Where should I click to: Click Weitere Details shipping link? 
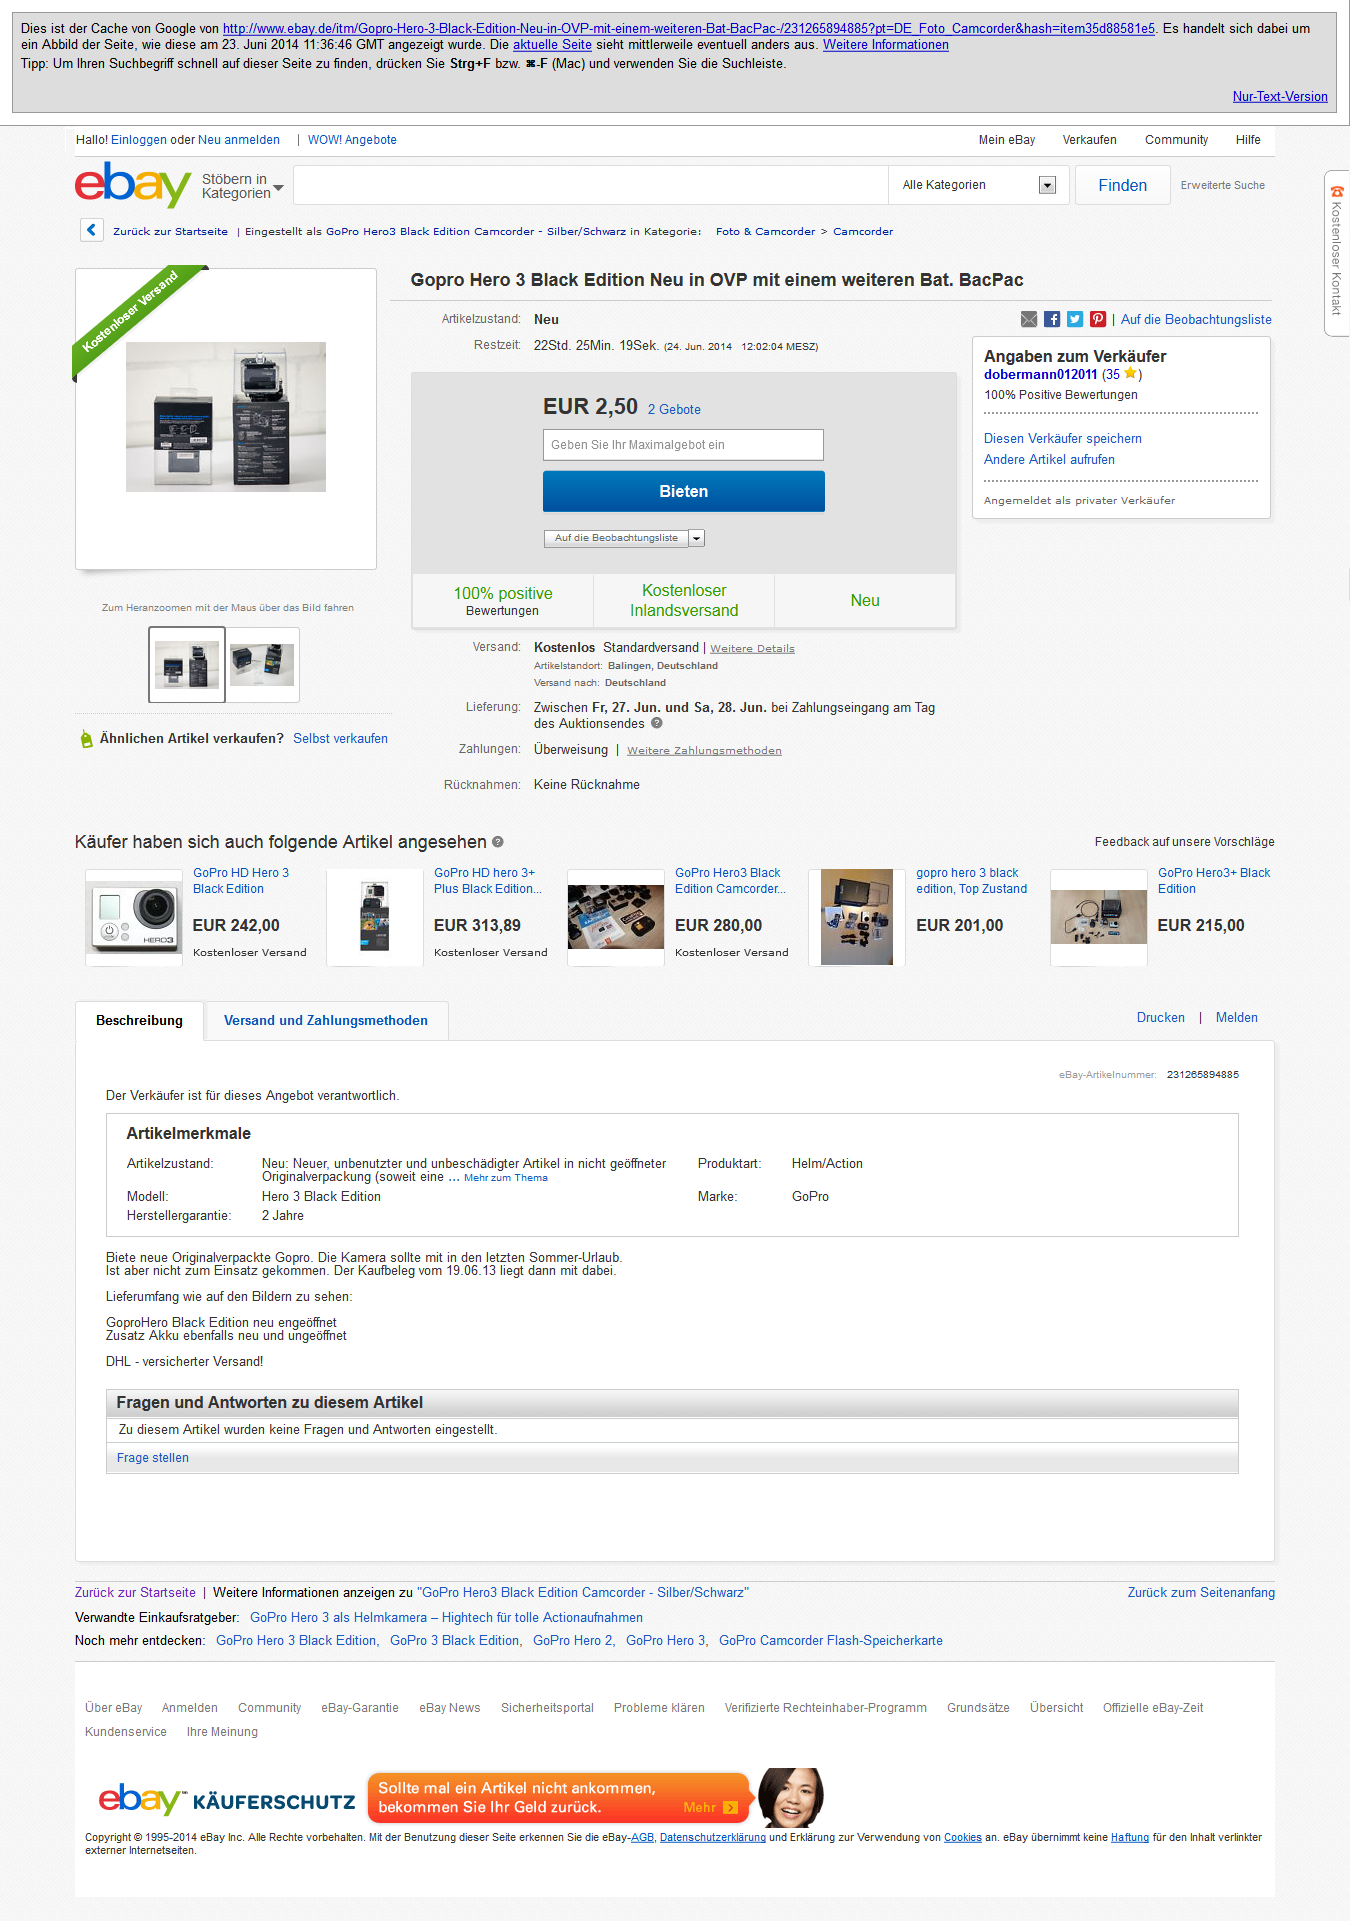[x=752, y=649]
